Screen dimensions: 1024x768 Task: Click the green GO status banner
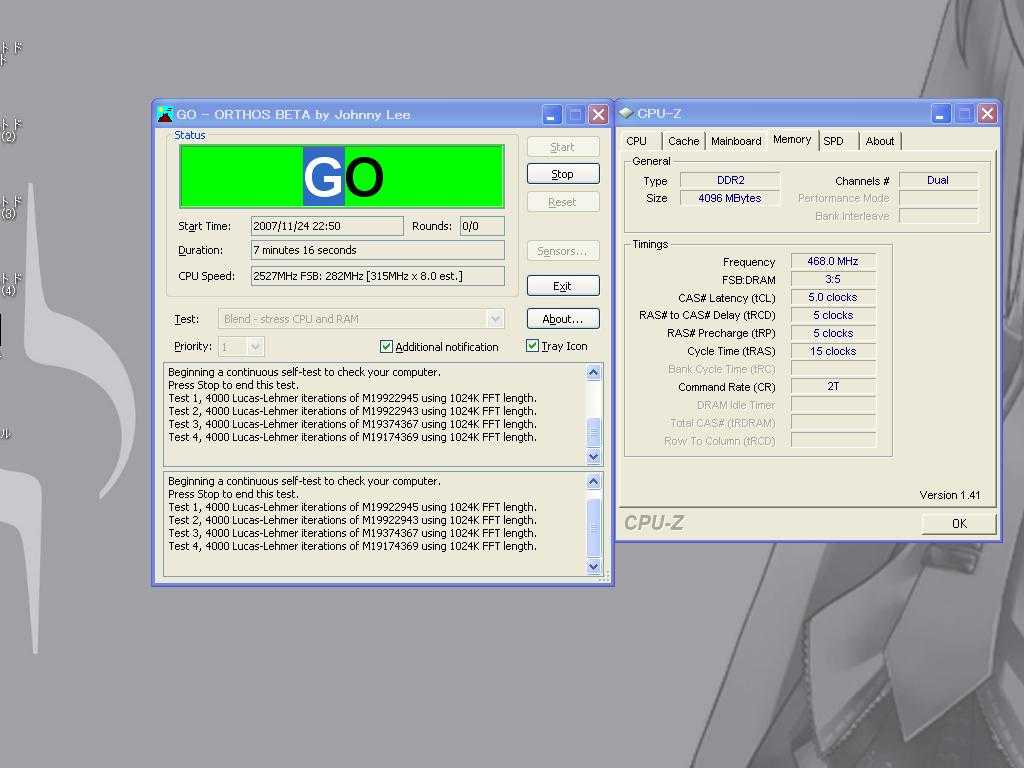[x=342, y=176]
